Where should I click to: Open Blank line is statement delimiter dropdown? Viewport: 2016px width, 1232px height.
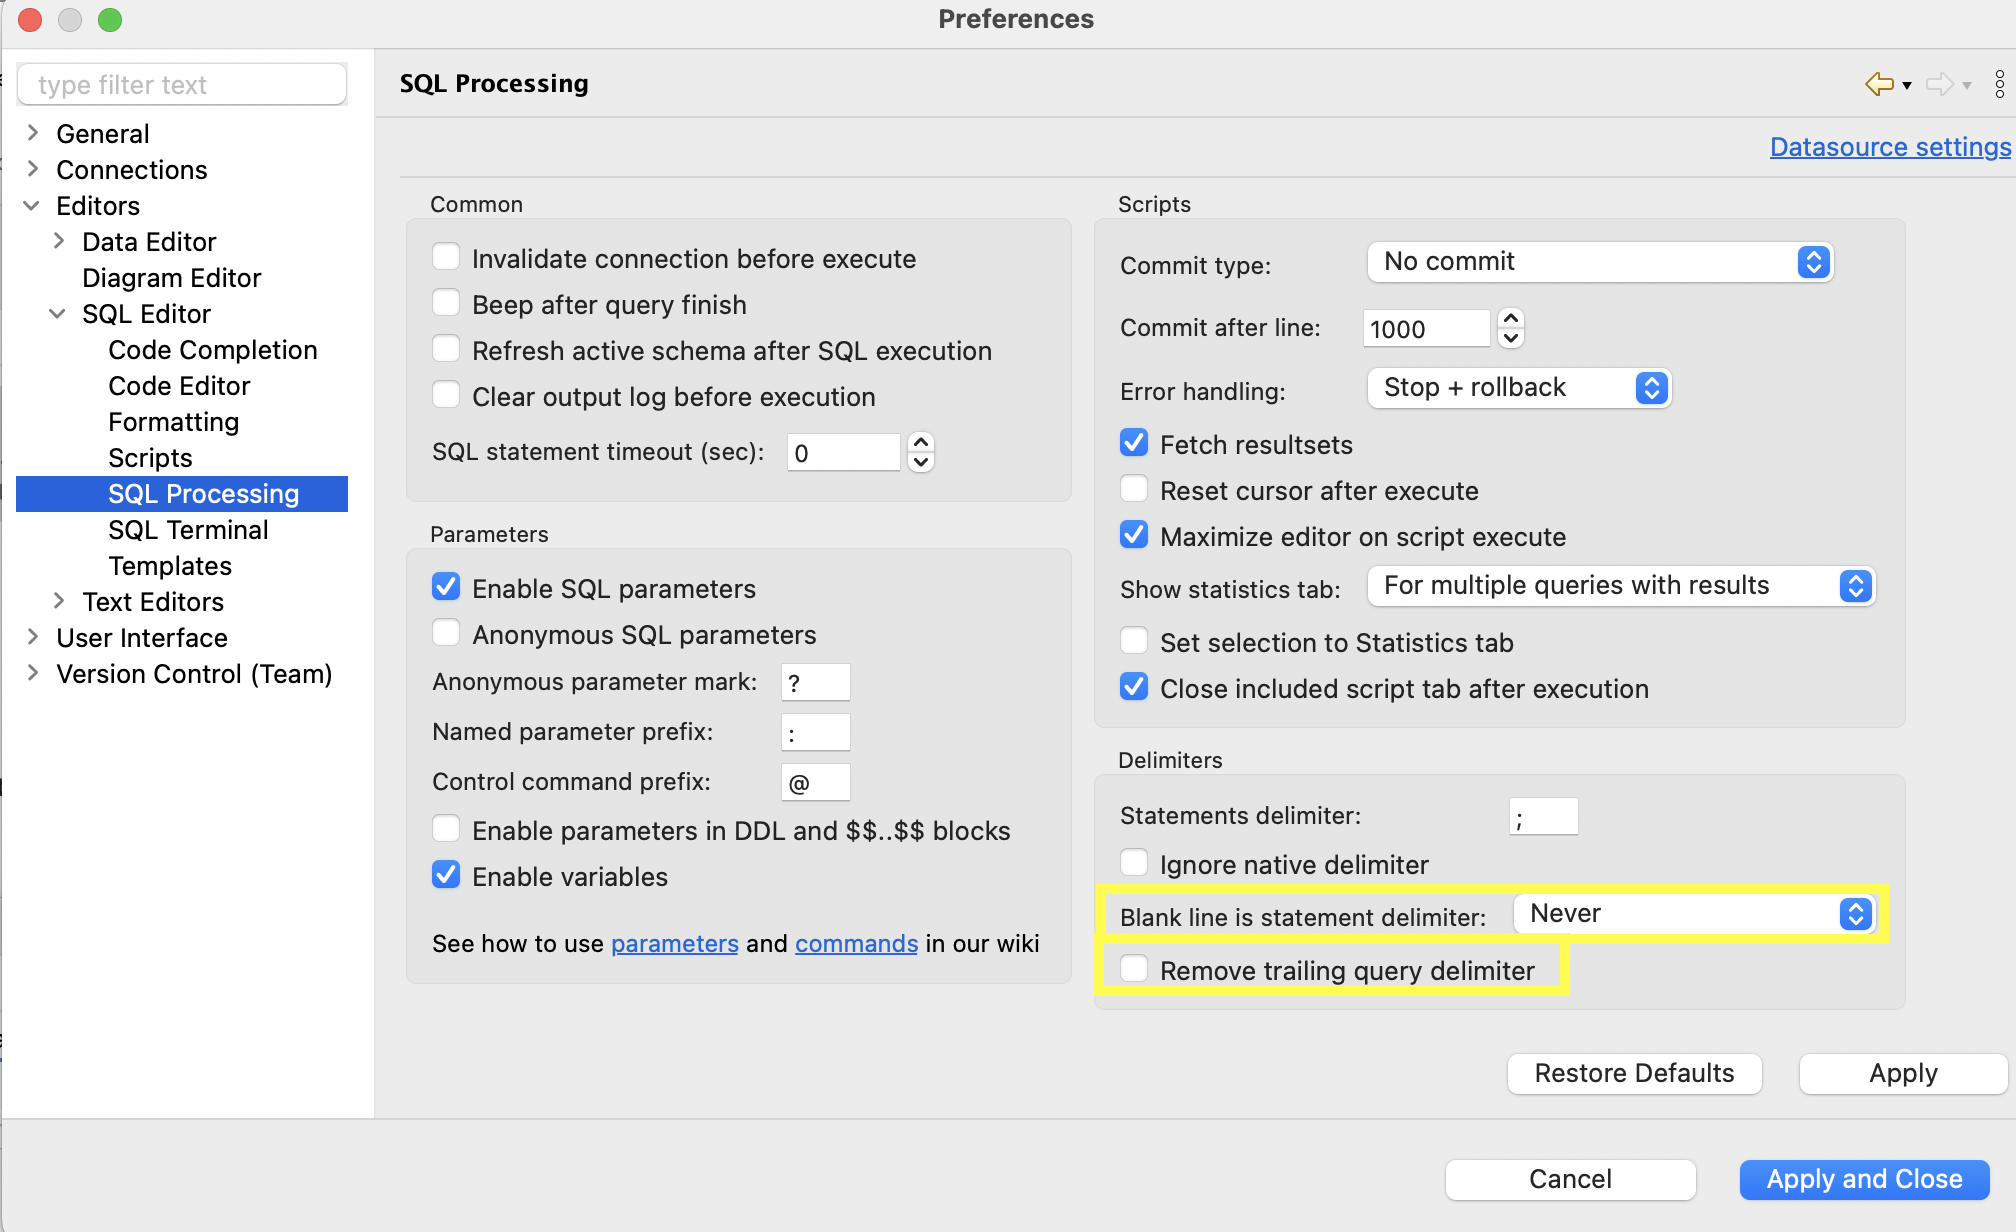pos(1694,914)
